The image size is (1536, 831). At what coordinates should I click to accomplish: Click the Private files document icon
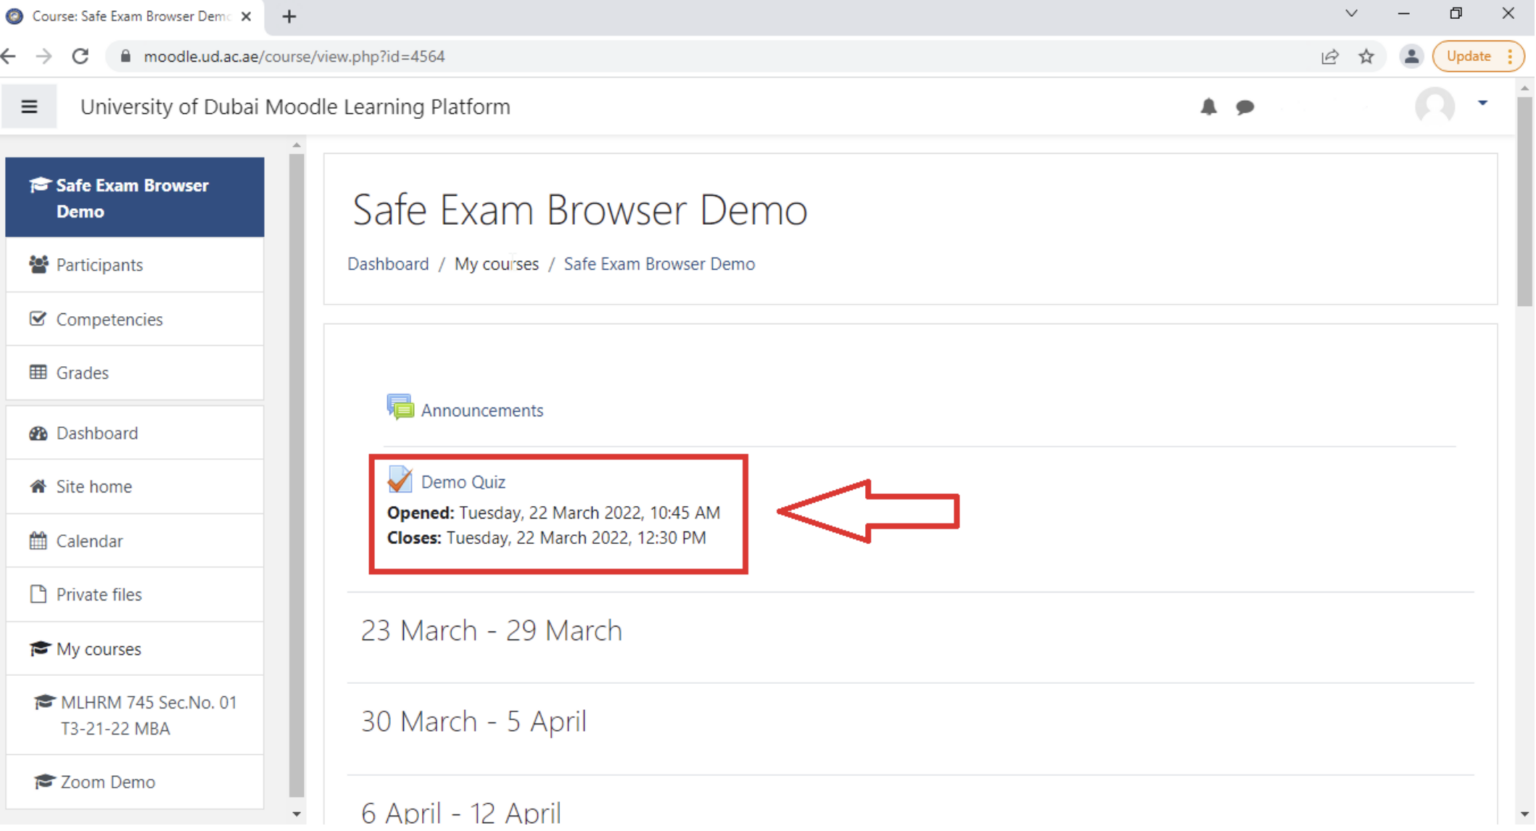pos(38,594)
